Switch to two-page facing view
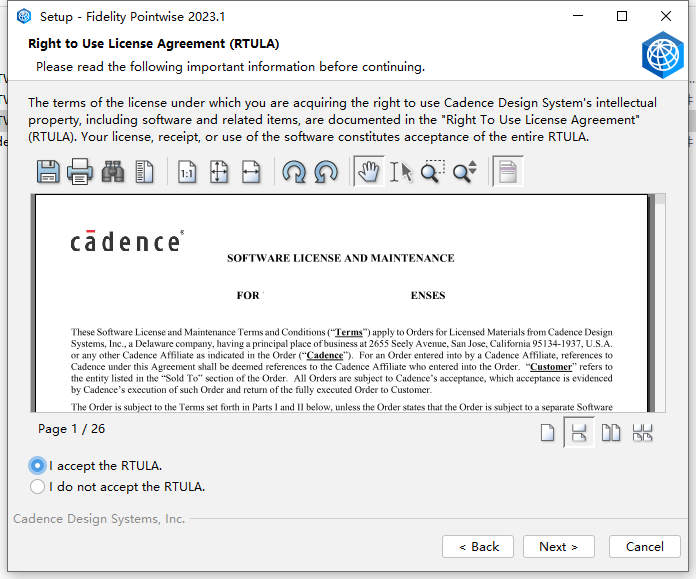The image size is (696, 579). [x=611, y=432]
